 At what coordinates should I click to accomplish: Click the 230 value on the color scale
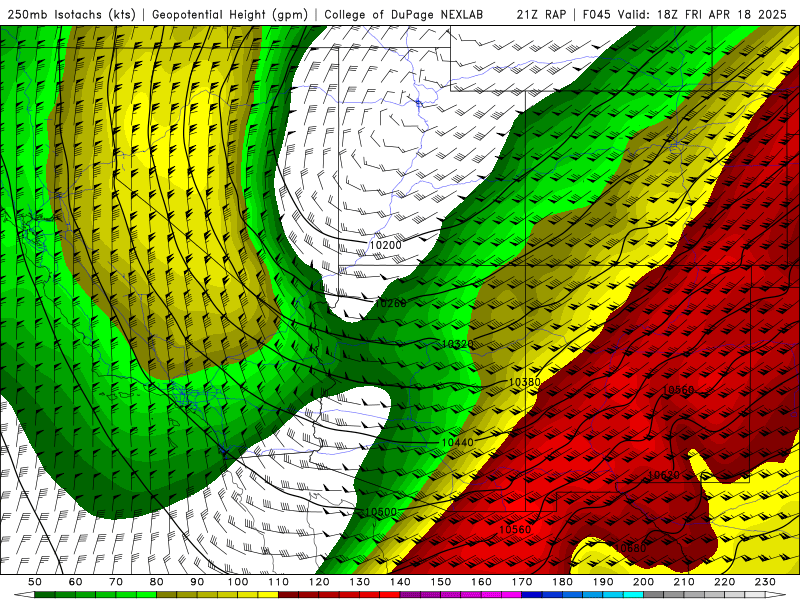765,582
